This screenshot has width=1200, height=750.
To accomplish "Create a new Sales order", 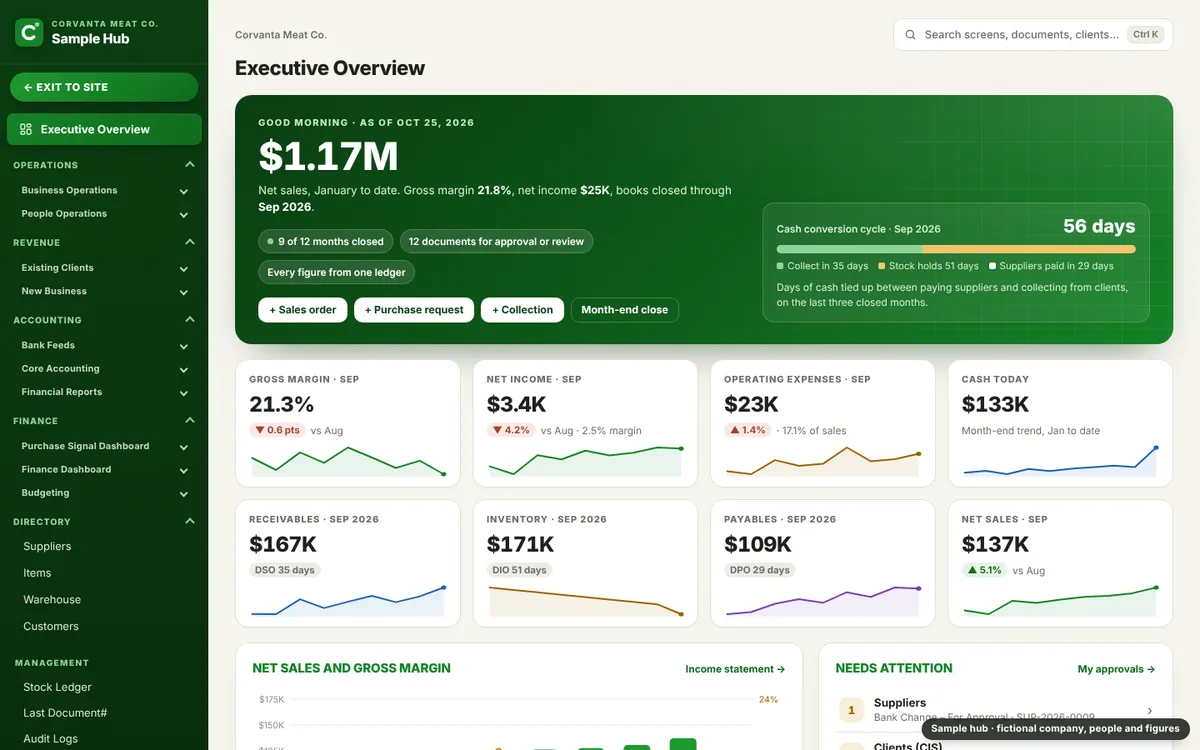I will coord(302,310).
